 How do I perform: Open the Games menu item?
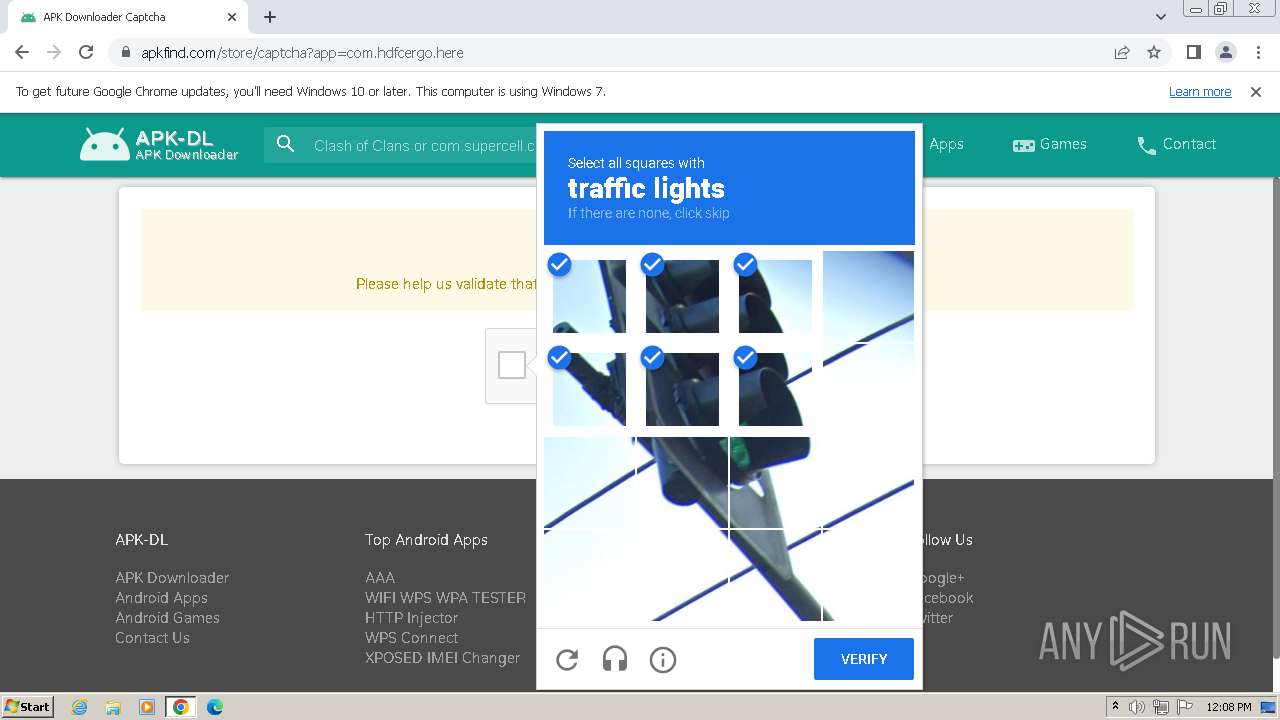(1050, 144)
